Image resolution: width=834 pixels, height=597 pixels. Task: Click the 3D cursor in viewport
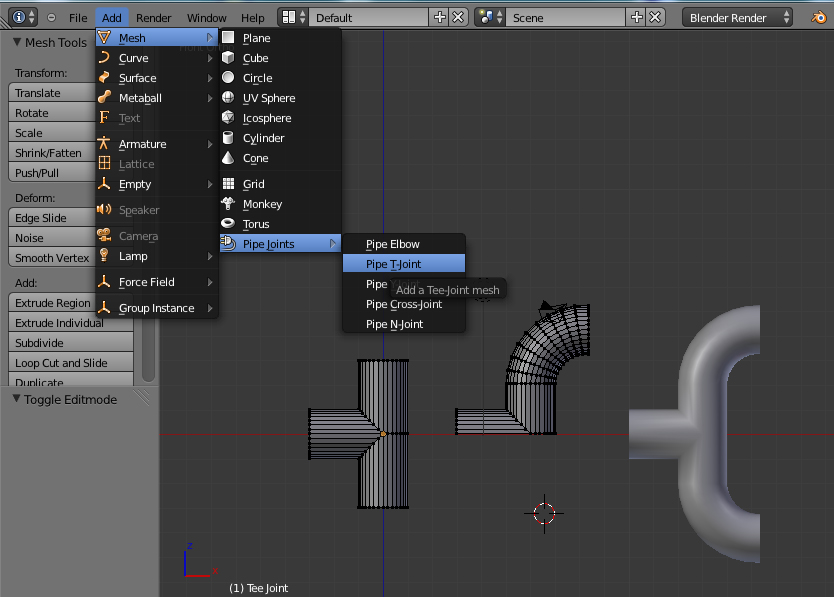point(544,513)
